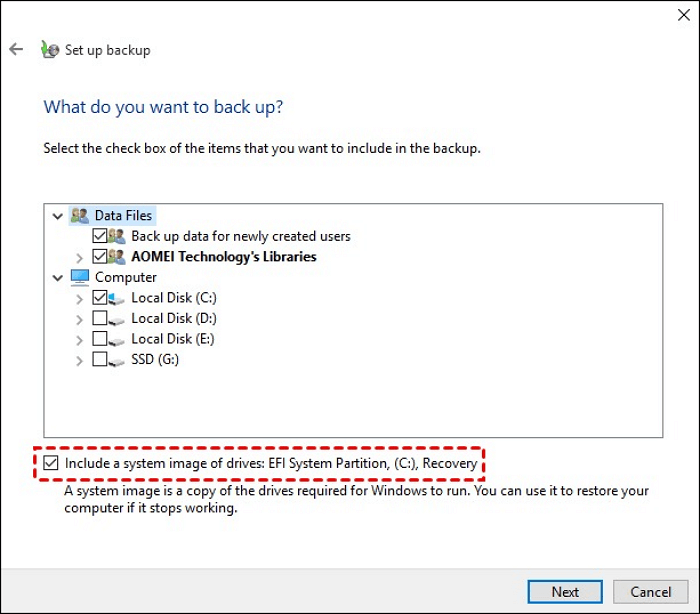This screenshot has width=700, height=614.
Task: Close the Set up backup dialog
Action: pyautogui.click(x=683, y=15)
